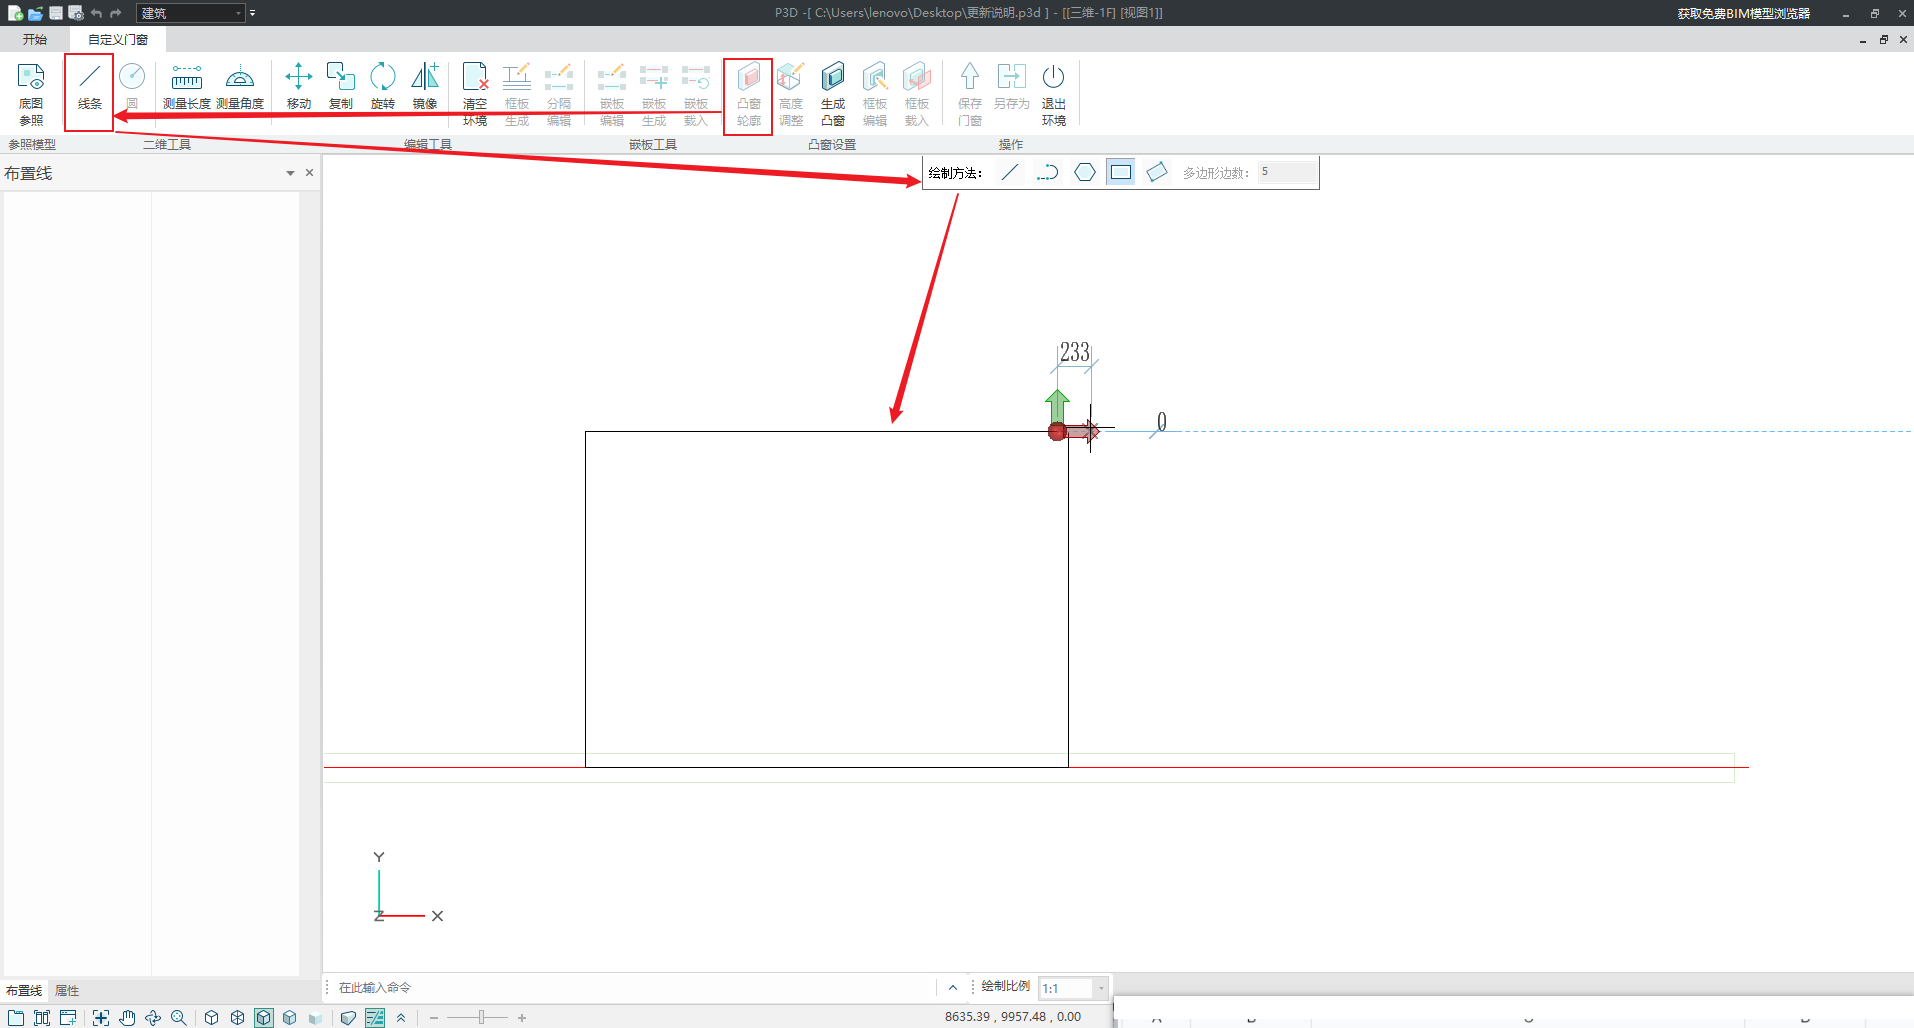Click the 另存为 save-as tool
This screenshot has height=1028, width=1914.
tap(1012, 87)
